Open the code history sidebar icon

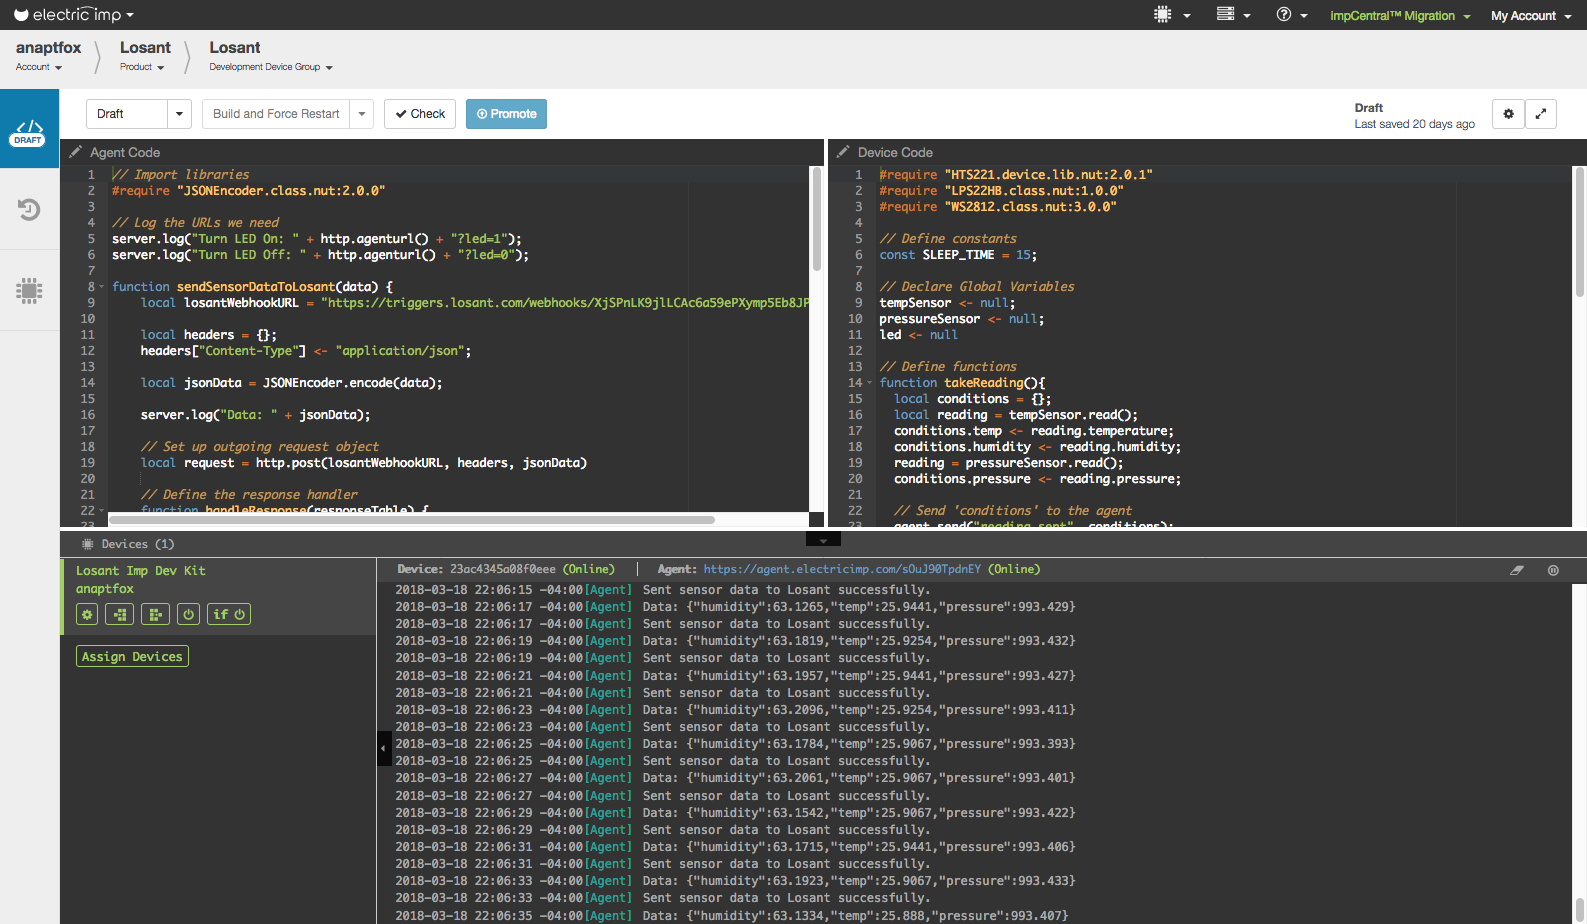pyautogui.click(x=29, y=209)
